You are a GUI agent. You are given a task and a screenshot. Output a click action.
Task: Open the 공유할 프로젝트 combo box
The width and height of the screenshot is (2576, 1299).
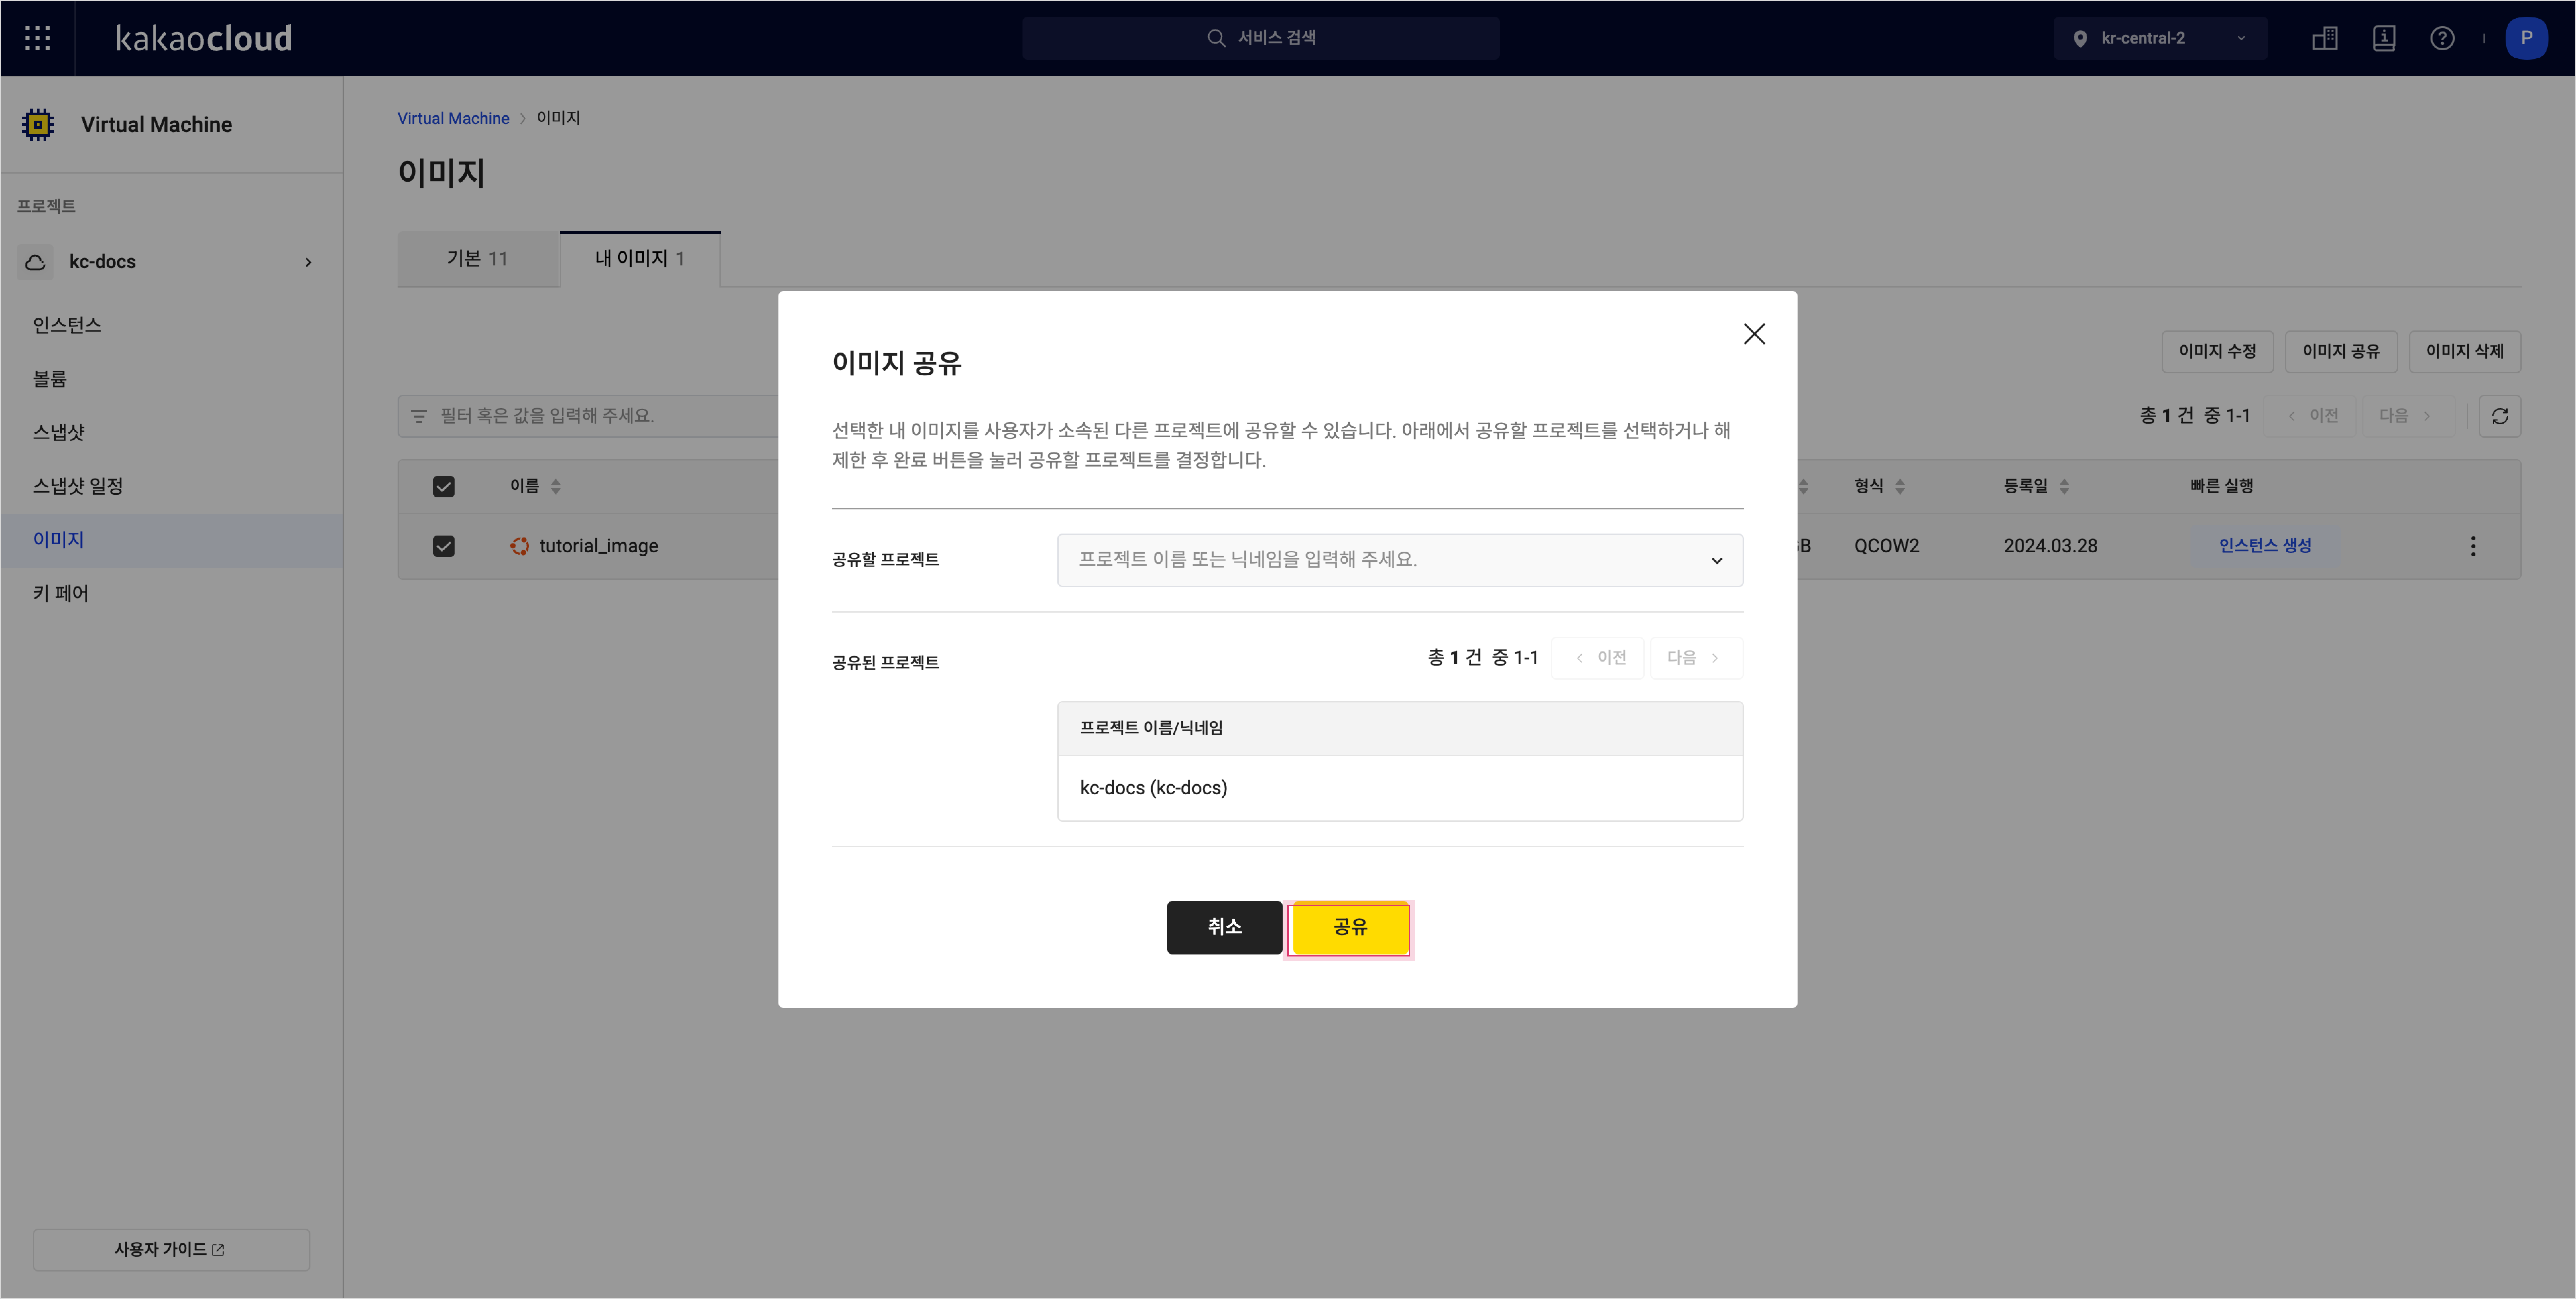click(1400, 560)
